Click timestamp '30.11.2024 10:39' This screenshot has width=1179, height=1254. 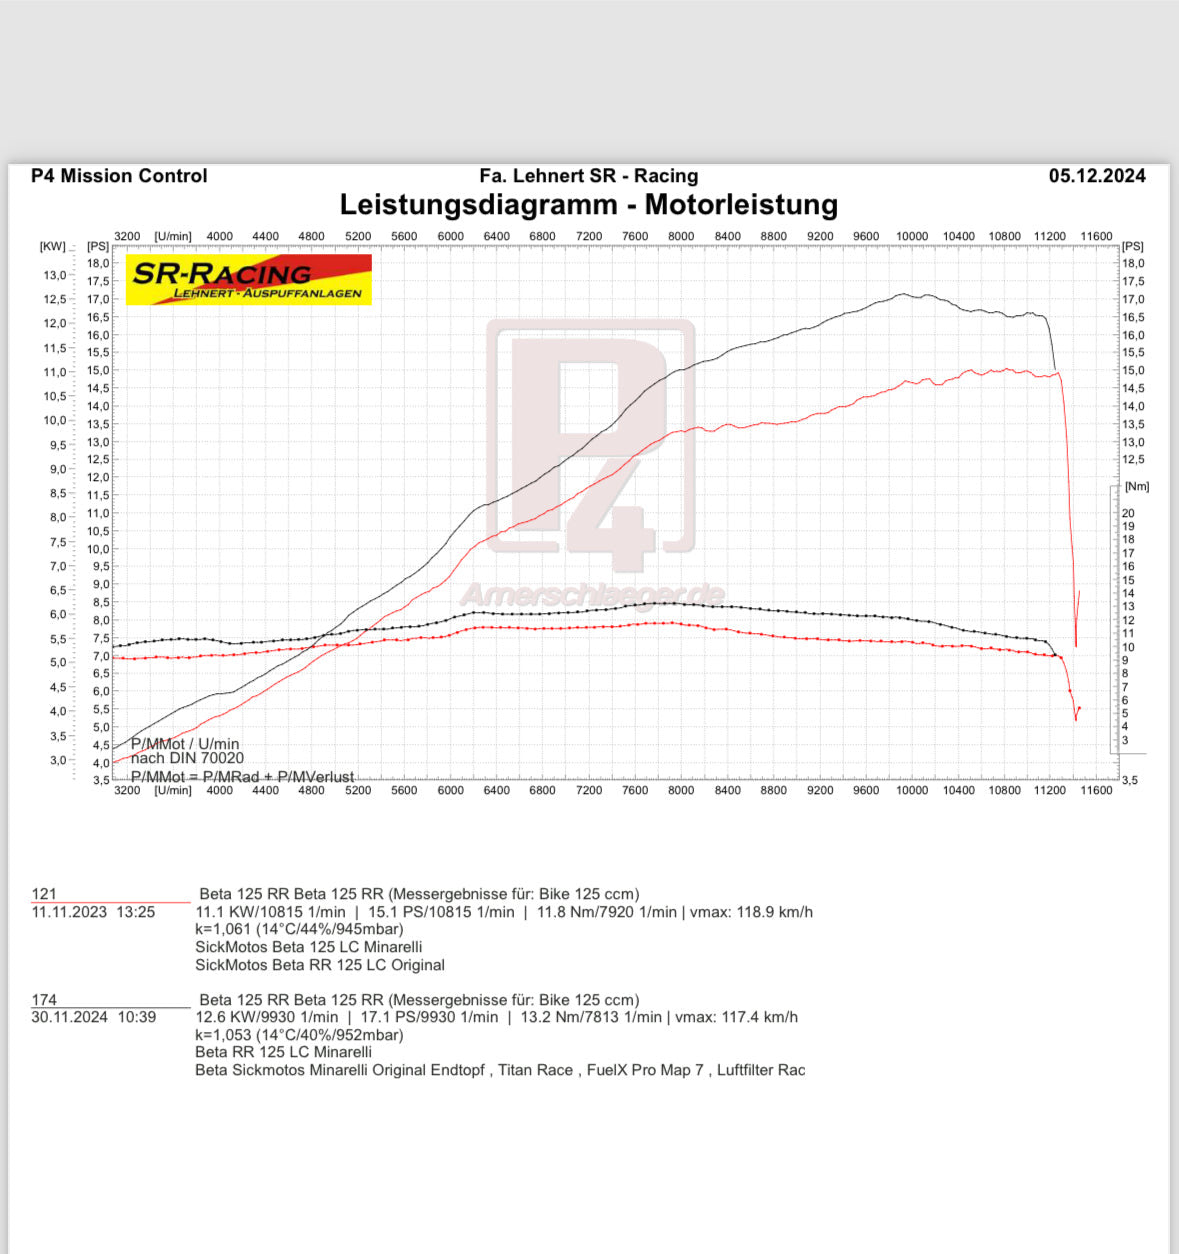[93, 1017]
